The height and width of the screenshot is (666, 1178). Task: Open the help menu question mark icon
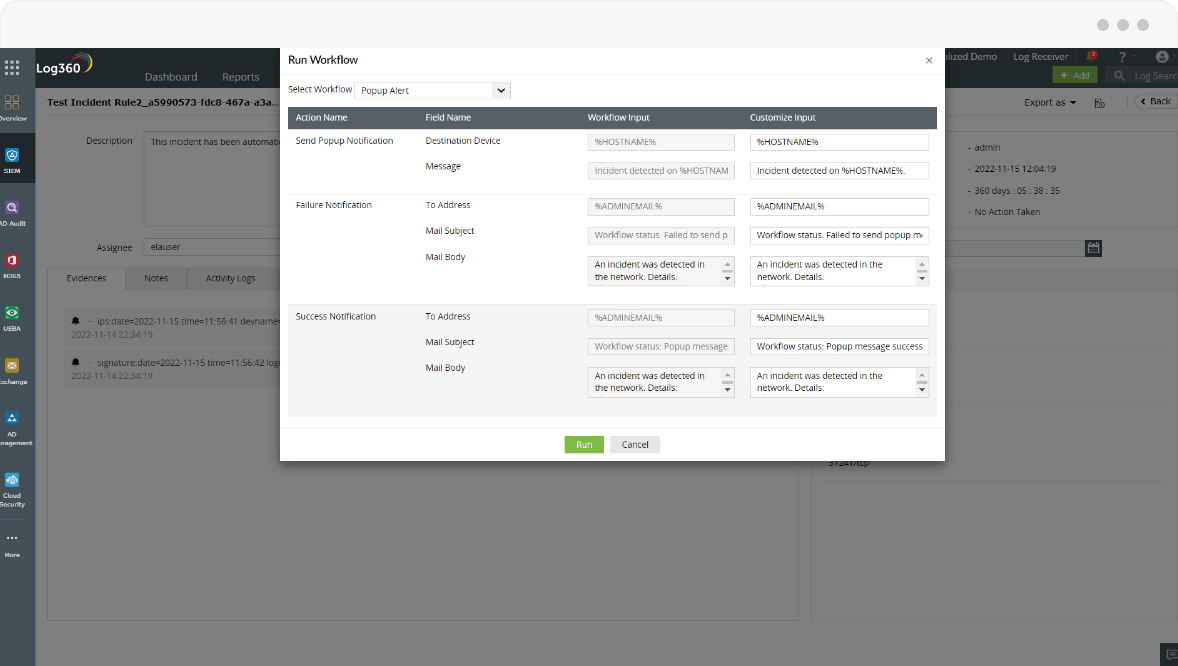click(x=1121, y=56)
